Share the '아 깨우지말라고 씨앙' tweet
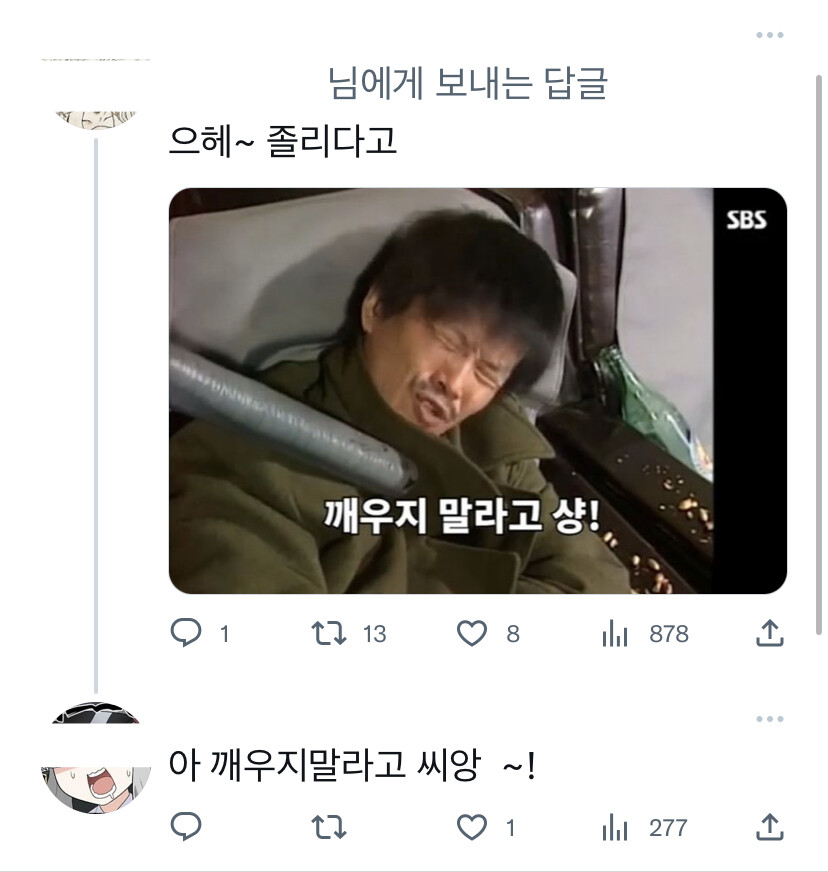Viewport: 828px width, 872px height. click(x=768, y=827)
